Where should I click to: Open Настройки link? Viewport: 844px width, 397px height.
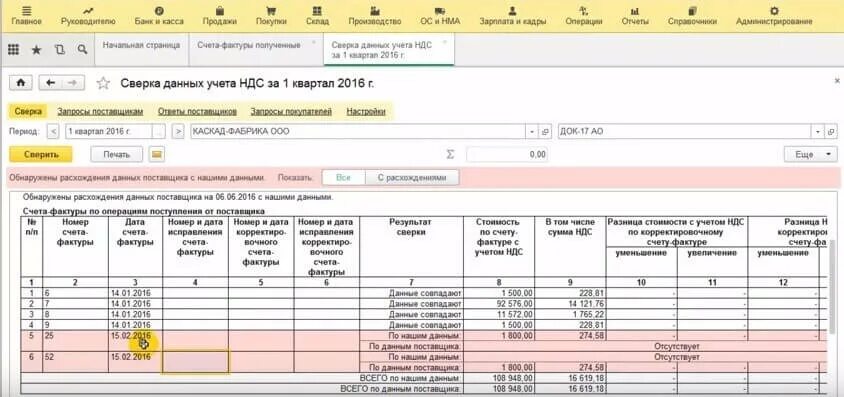point(366,111)
